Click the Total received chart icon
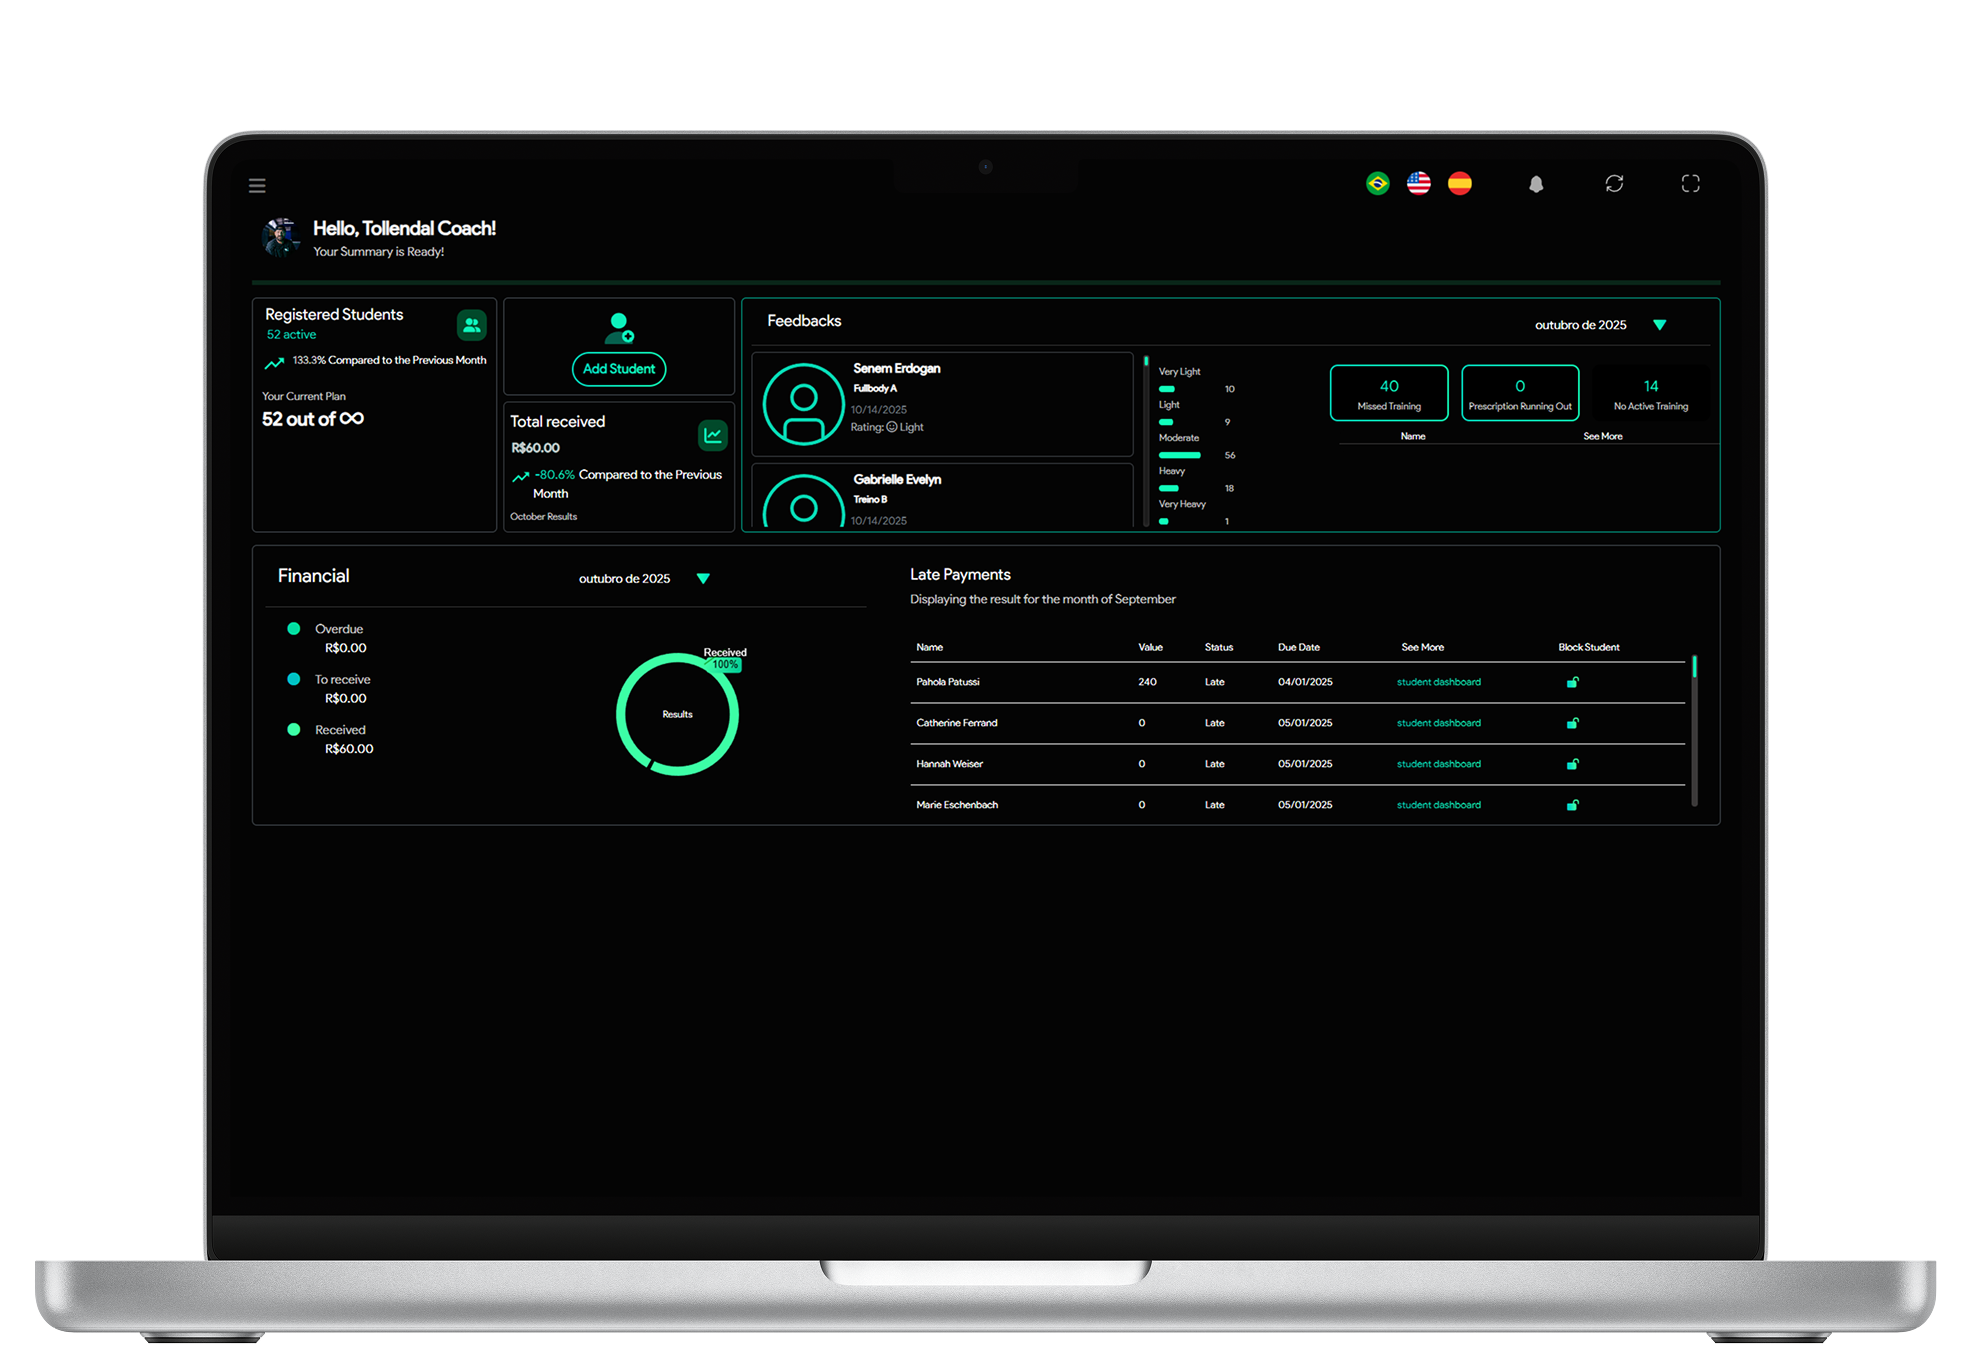1972x1356 pixels. click(x=712, y=435)
